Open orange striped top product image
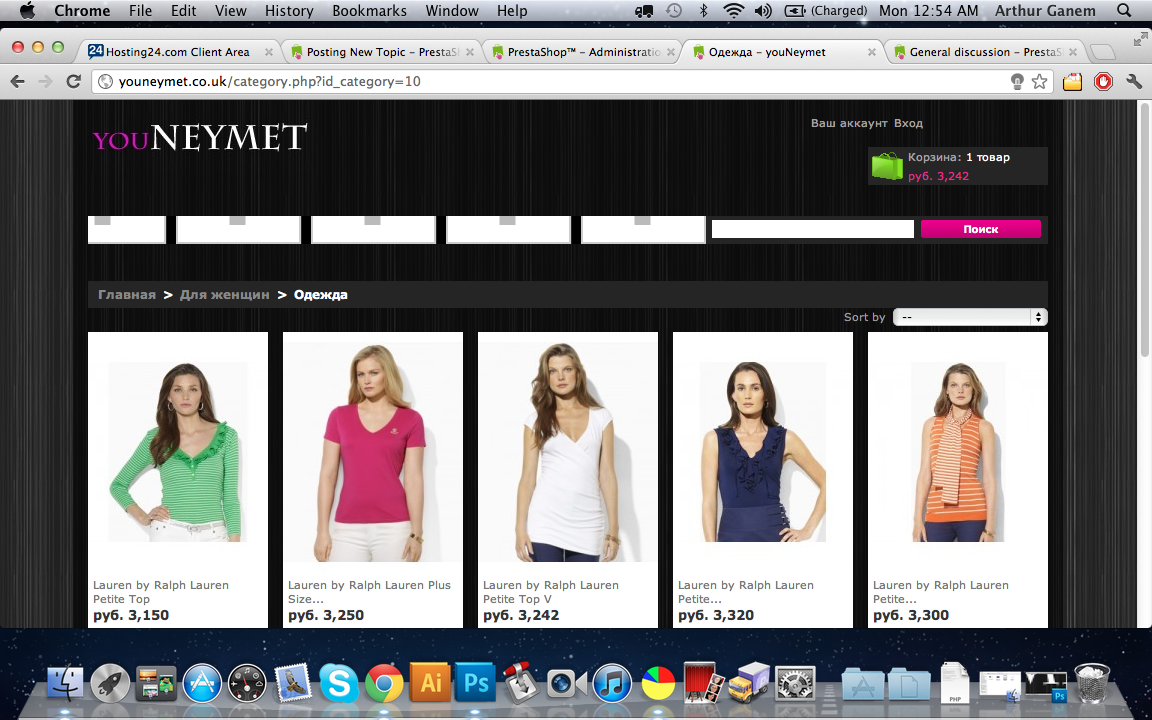Image resolution: width=1152 pixels, height=720 pixels. (x=958, y=452)
